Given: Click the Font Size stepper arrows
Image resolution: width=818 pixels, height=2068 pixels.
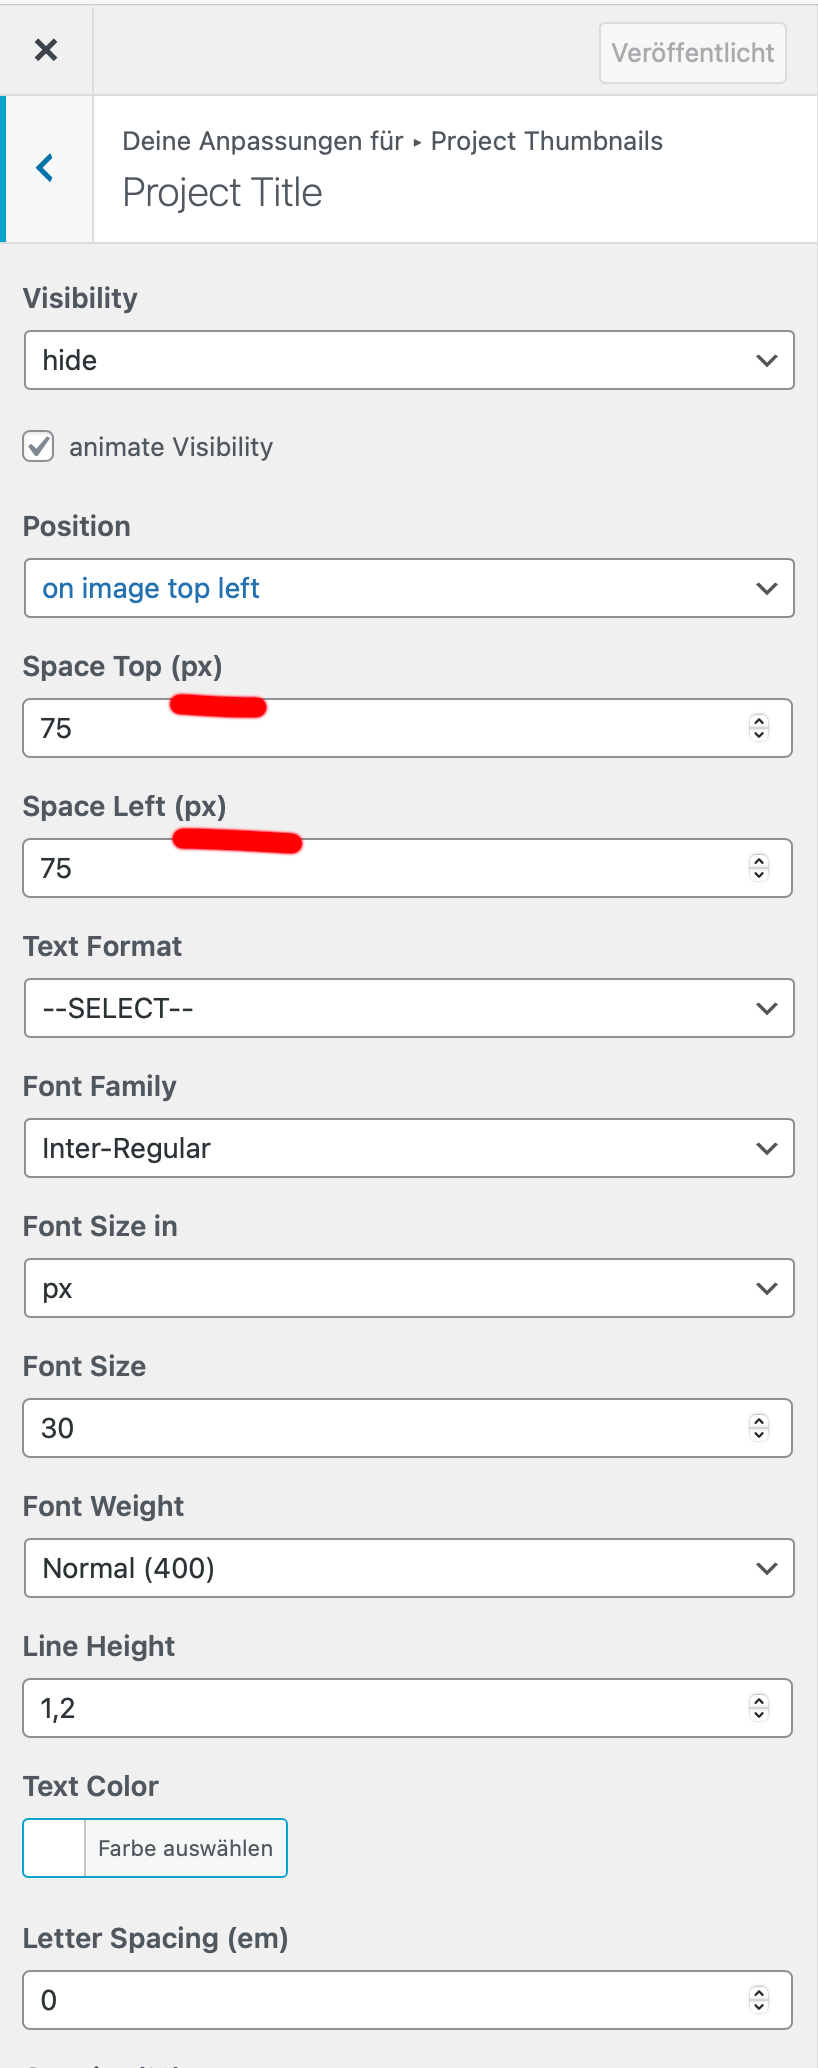Looking at the screenshot, I should (x=759, y=1428).
